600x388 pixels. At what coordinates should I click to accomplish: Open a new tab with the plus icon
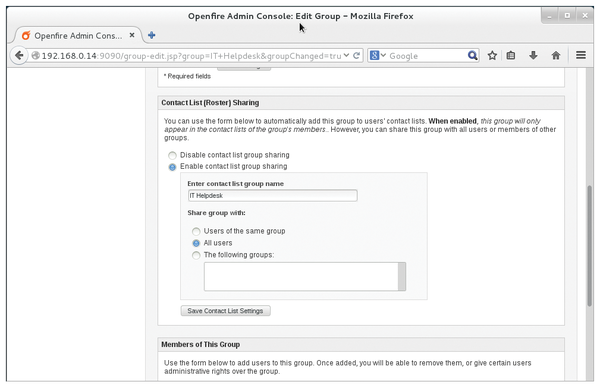point(152,35)
